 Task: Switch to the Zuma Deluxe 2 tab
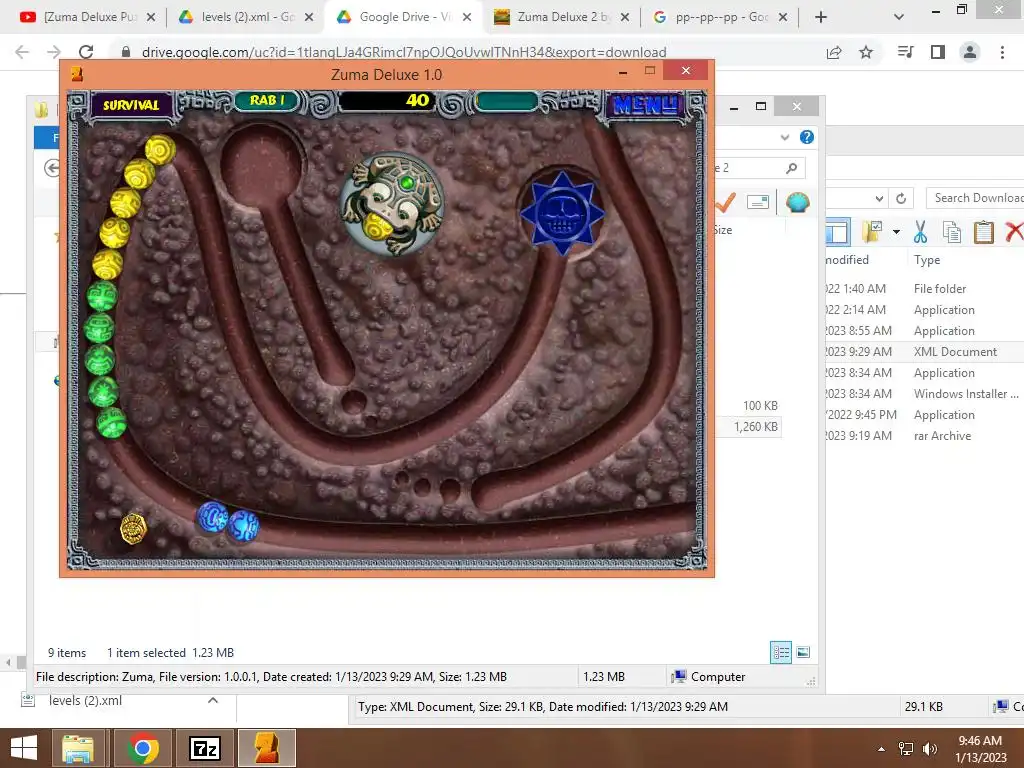coord(562,17)
